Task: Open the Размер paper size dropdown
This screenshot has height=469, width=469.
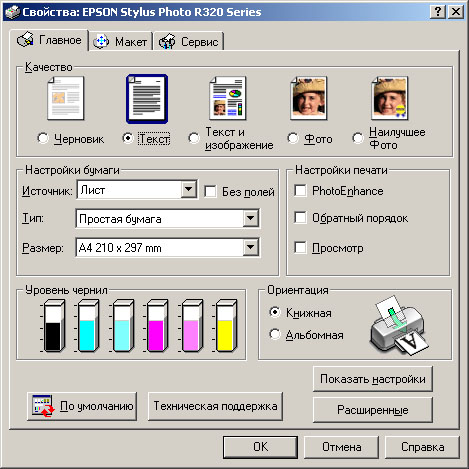Action: click(x=251, y=248)
